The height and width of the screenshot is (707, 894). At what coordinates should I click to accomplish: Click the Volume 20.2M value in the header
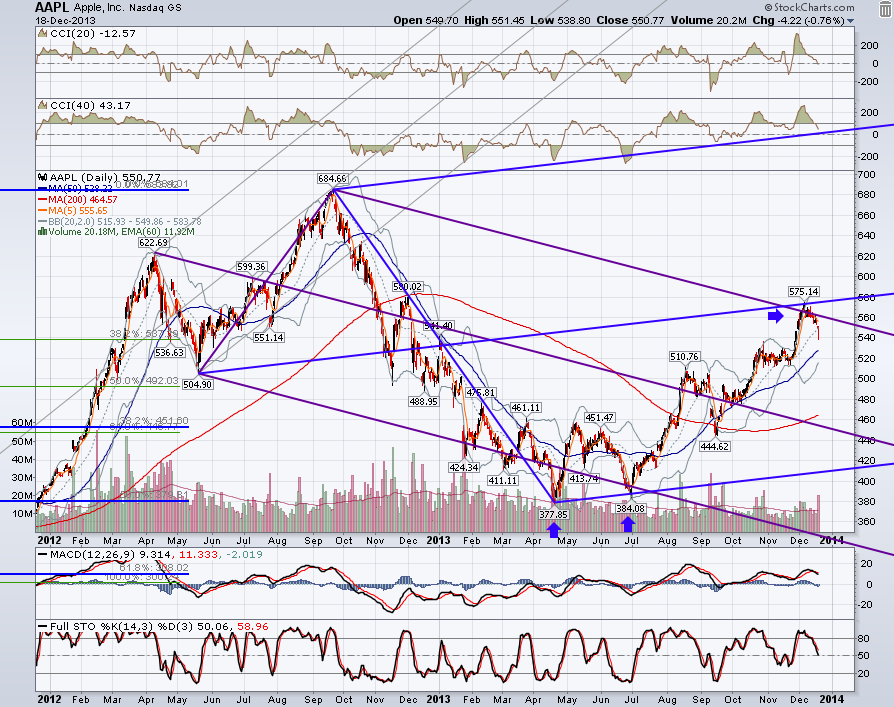tap(709, 21)
